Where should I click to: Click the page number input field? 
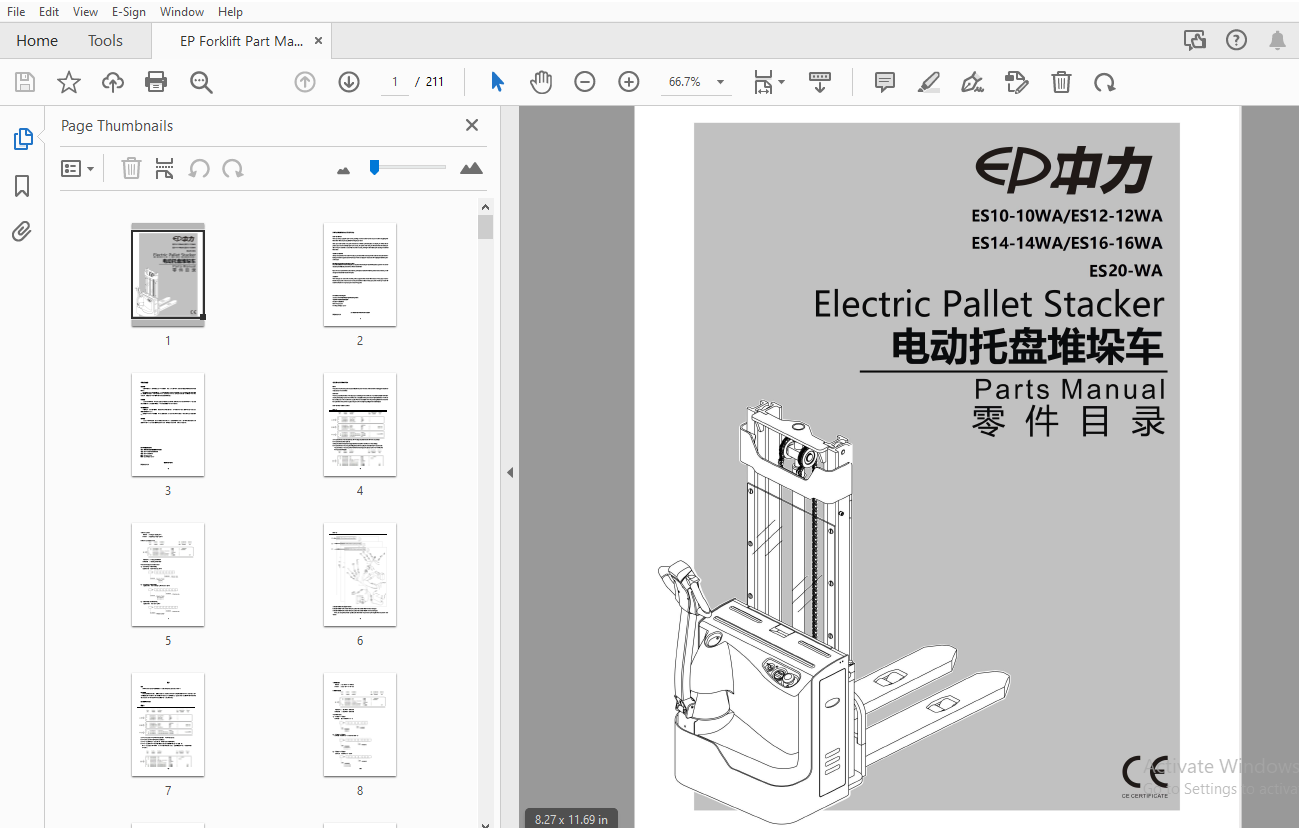tap(395, 82)
